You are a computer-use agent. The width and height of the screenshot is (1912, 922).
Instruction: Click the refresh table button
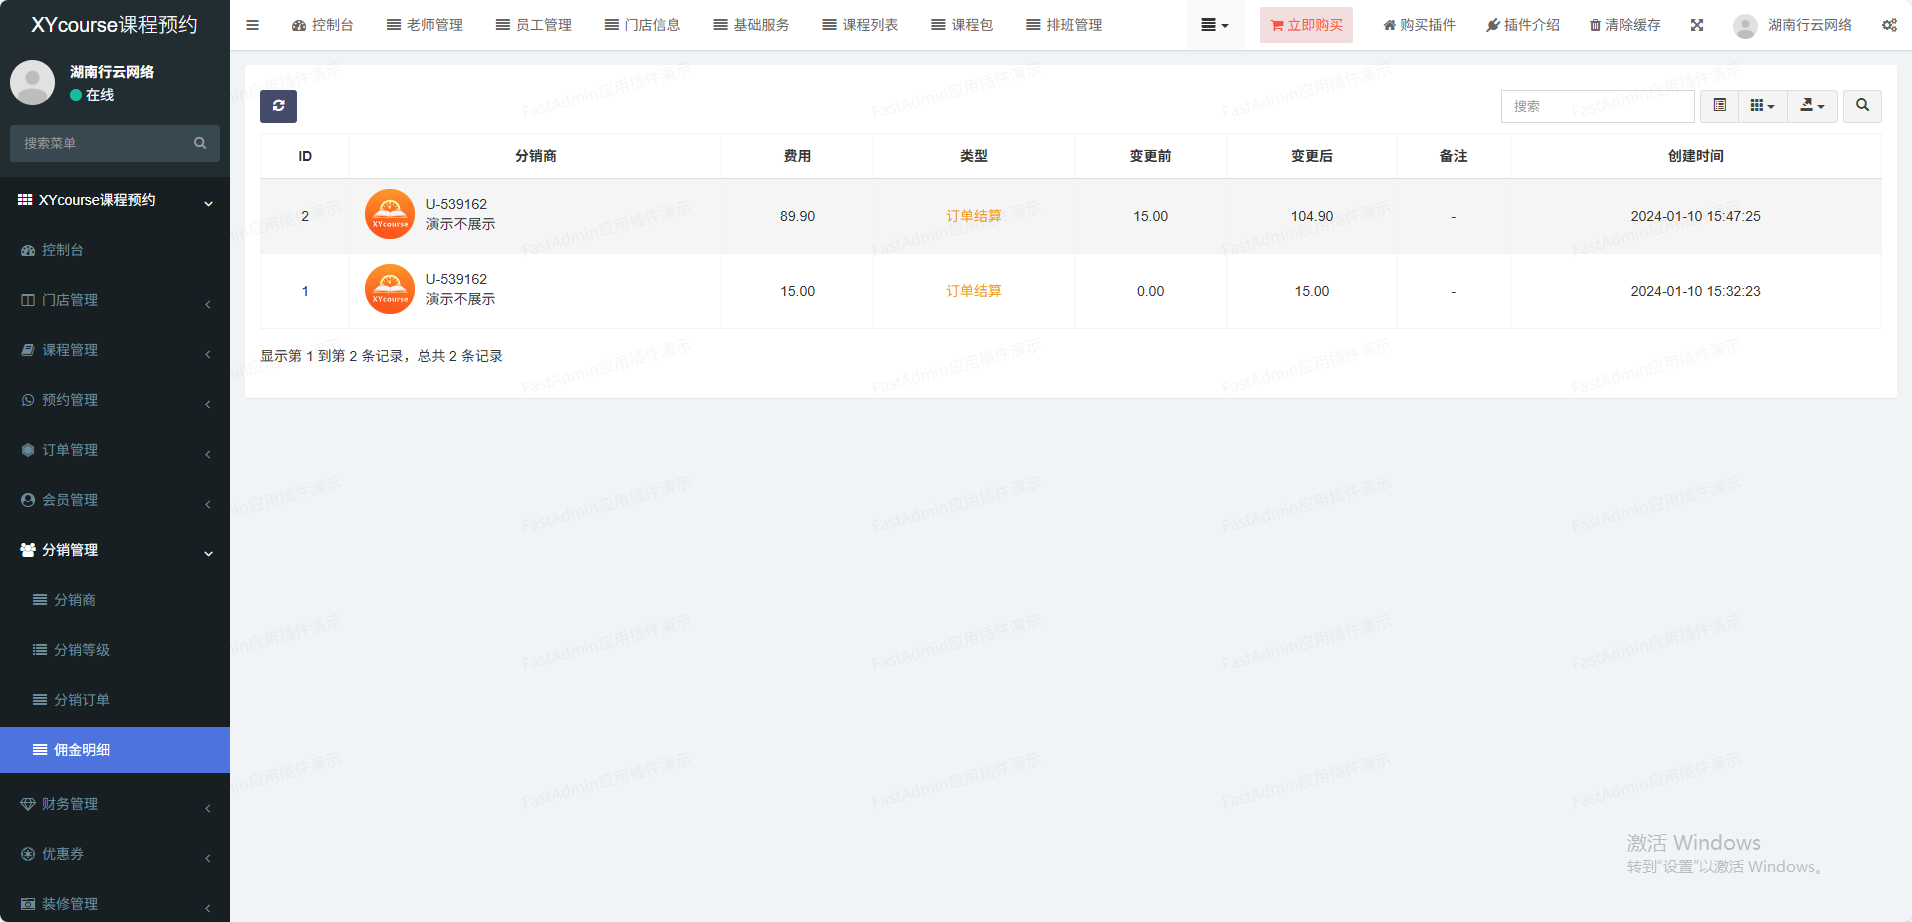(278, 106)
